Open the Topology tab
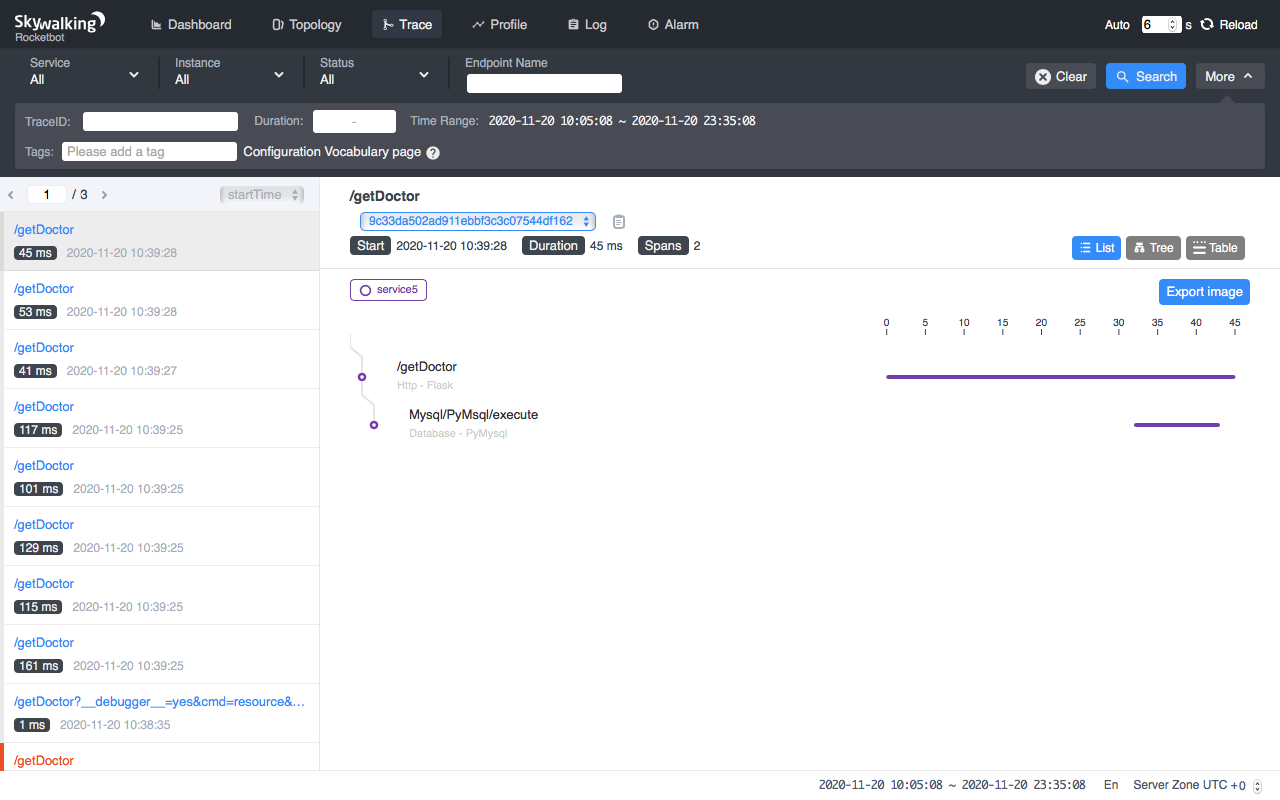1280x800 pixels. [x=307, y=25]
